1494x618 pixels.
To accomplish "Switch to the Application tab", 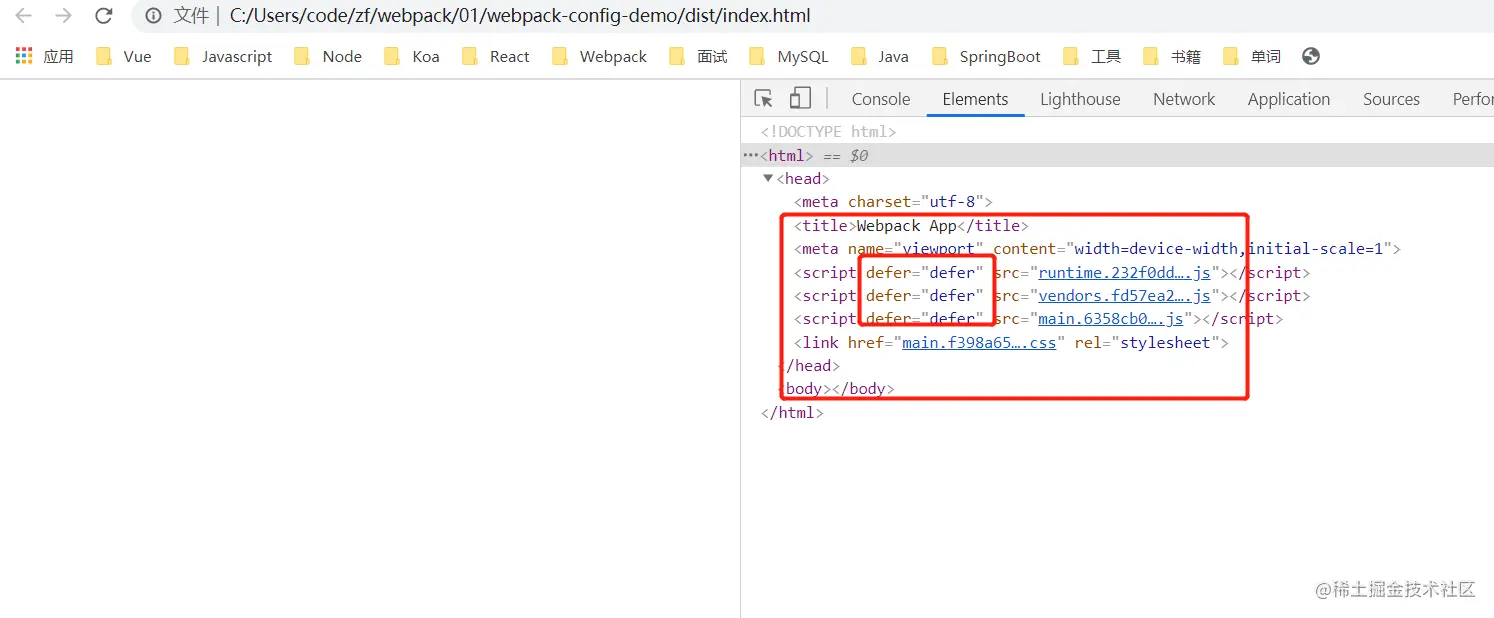I will coord(1289,99).
